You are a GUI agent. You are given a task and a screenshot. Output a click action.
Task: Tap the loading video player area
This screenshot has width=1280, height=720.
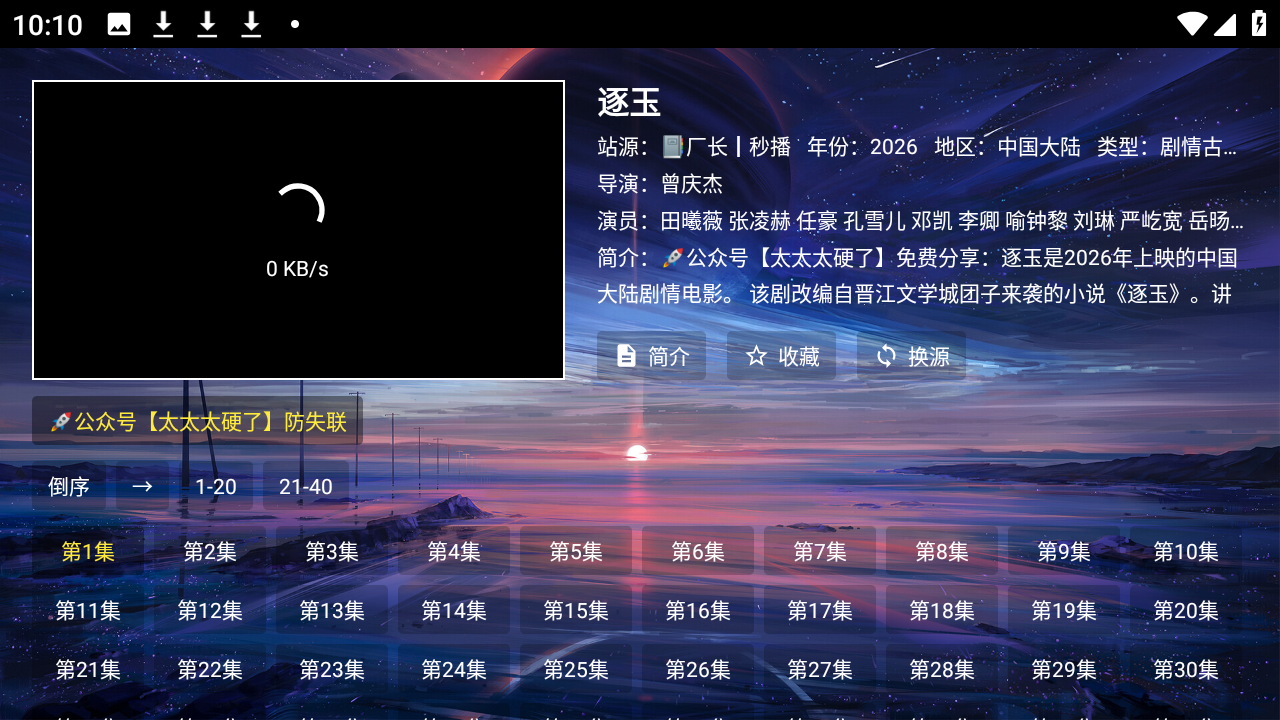point(298,230)
